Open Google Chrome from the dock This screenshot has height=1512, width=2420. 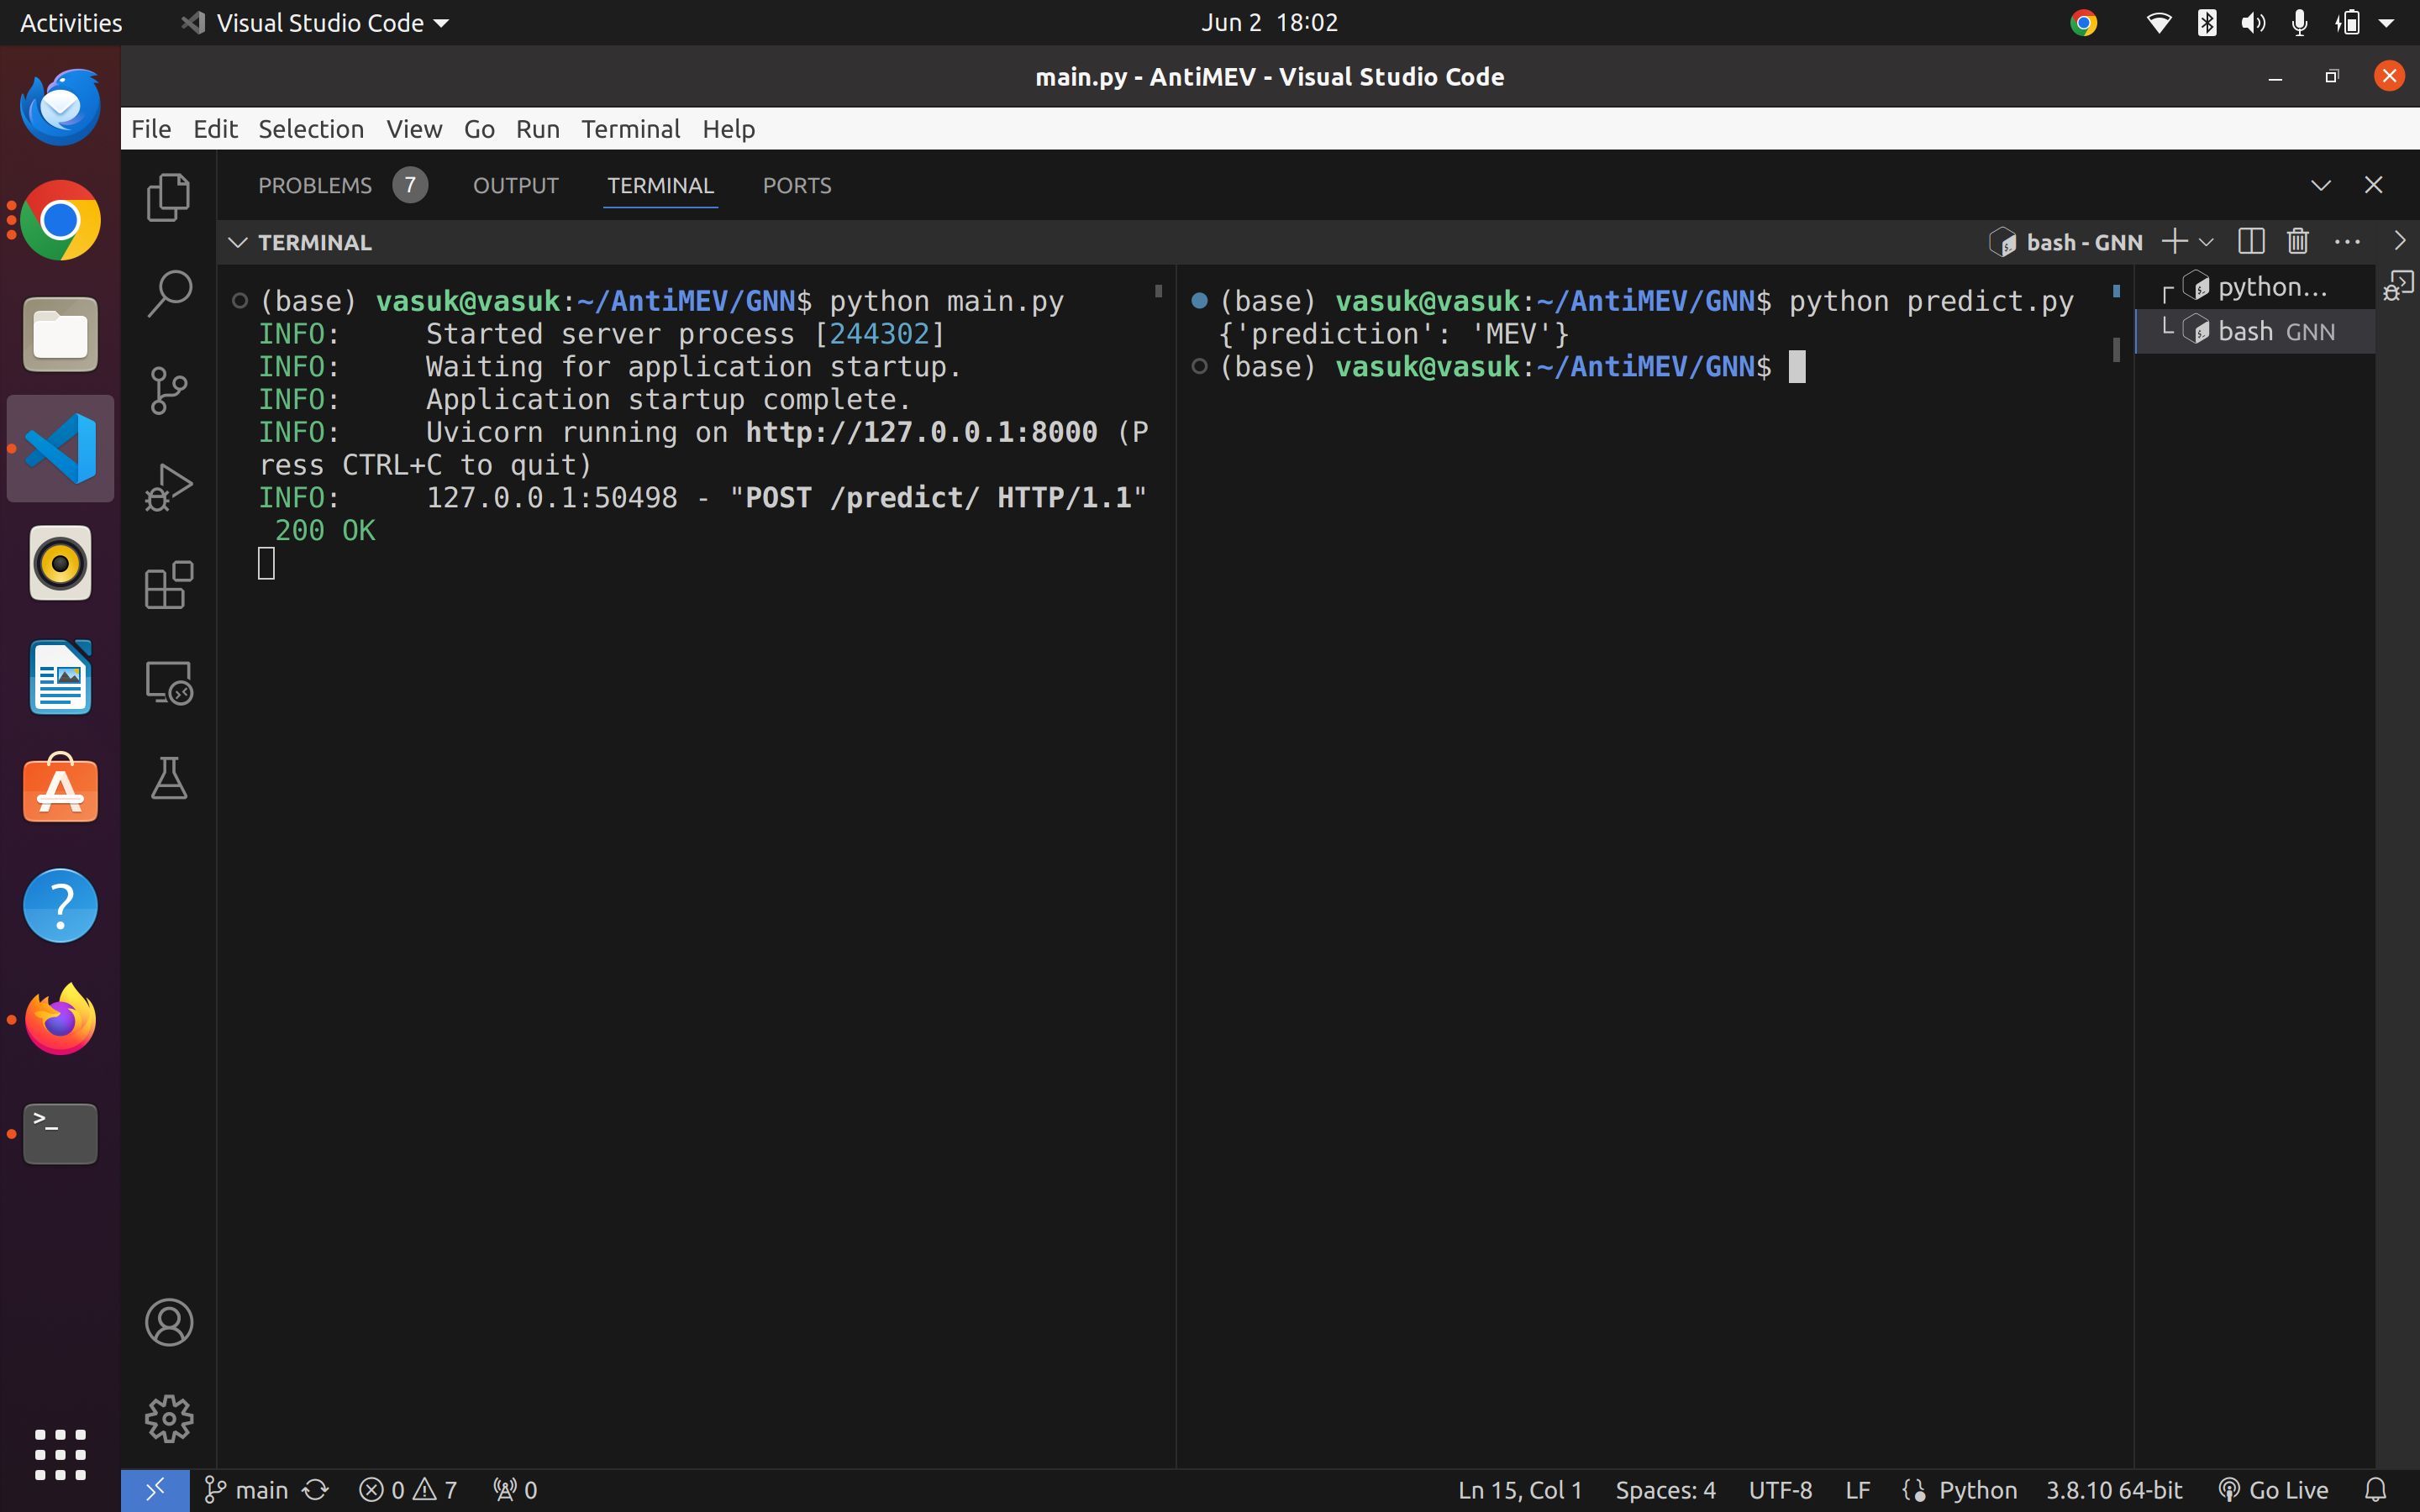coord(60,220)
